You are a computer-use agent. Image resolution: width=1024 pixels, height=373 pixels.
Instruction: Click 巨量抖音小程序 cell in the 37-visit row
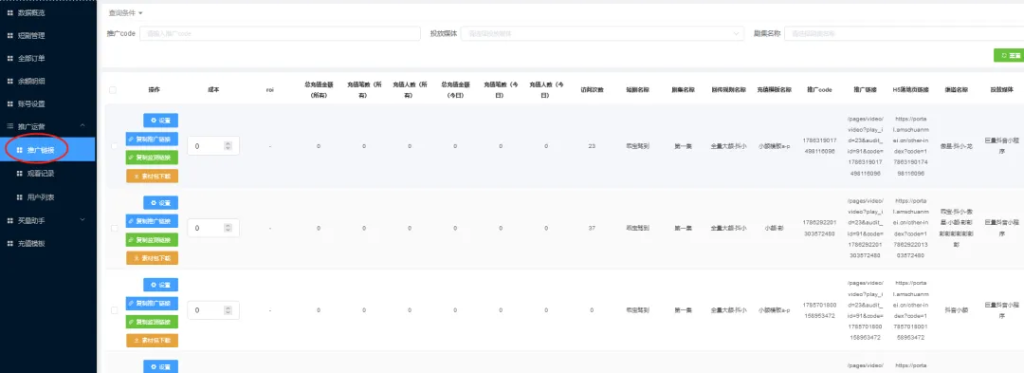(x=1001, y=228)
